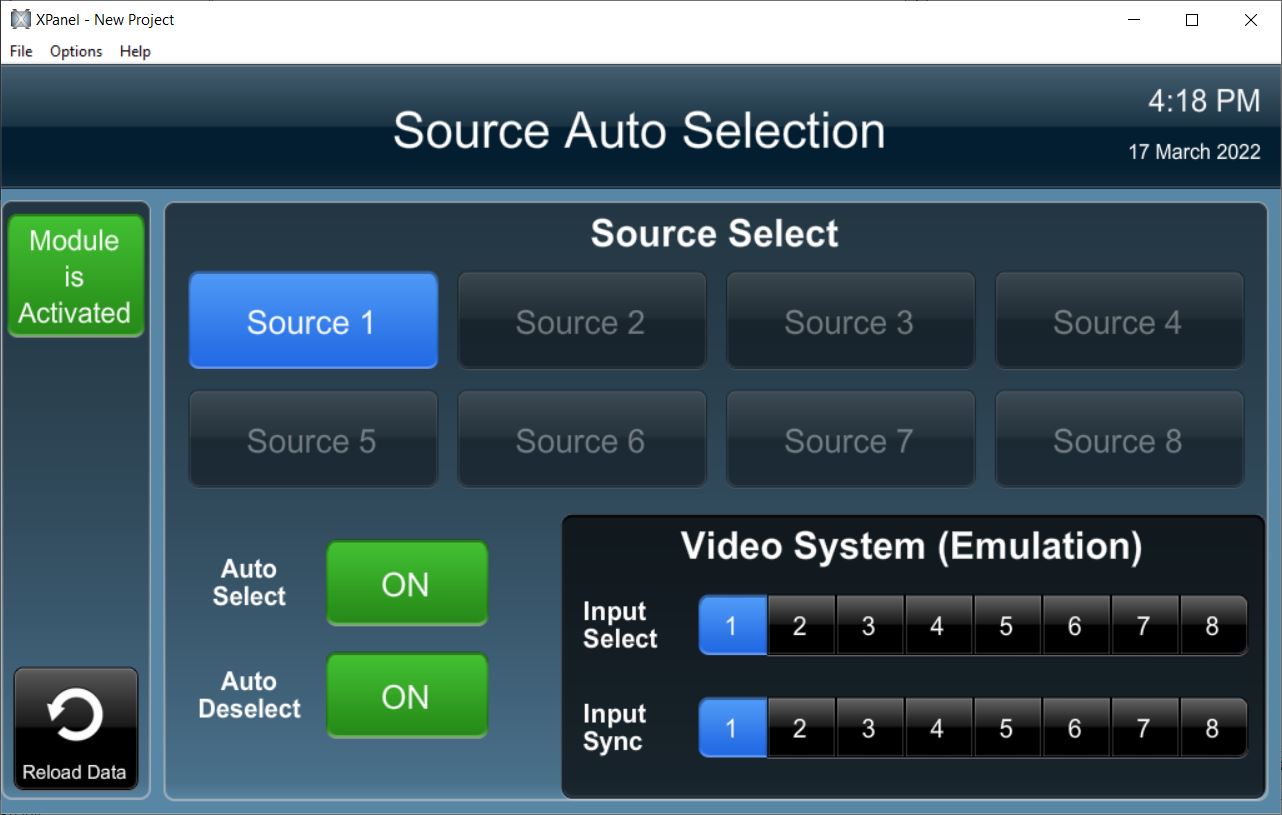Viewport: 1282px width, 815px height.
Task: Select Source 8
Action: [x=1119, y=439]
